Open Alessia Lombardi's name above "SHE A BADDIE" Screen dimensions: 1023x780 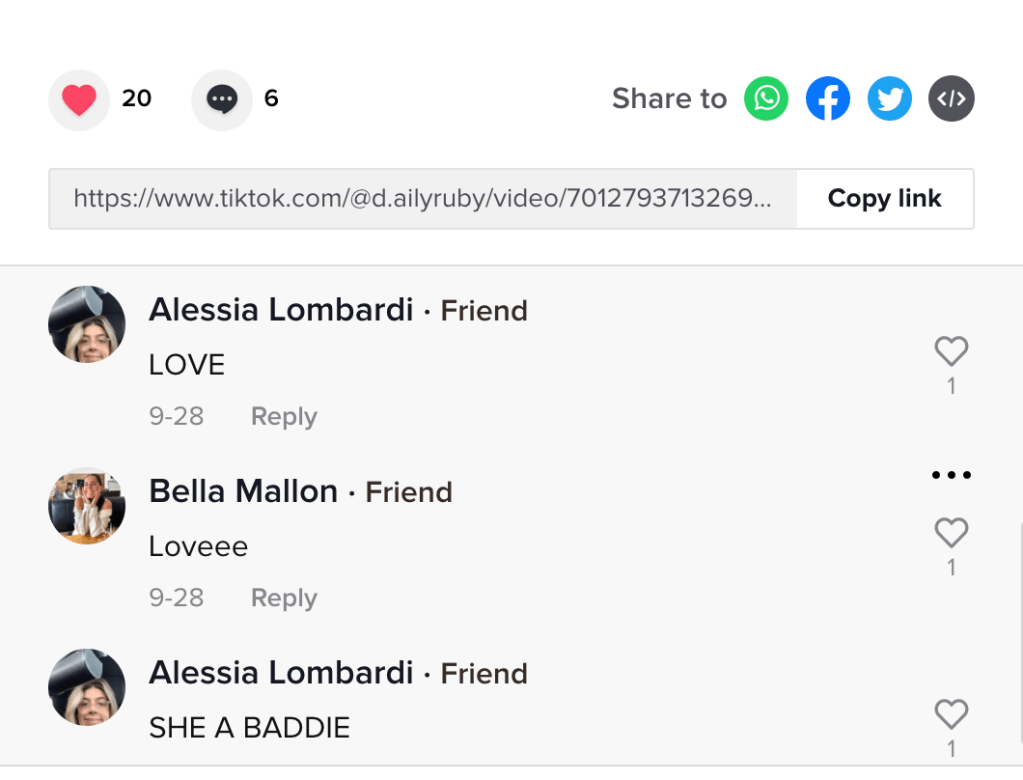coord(281,673)
